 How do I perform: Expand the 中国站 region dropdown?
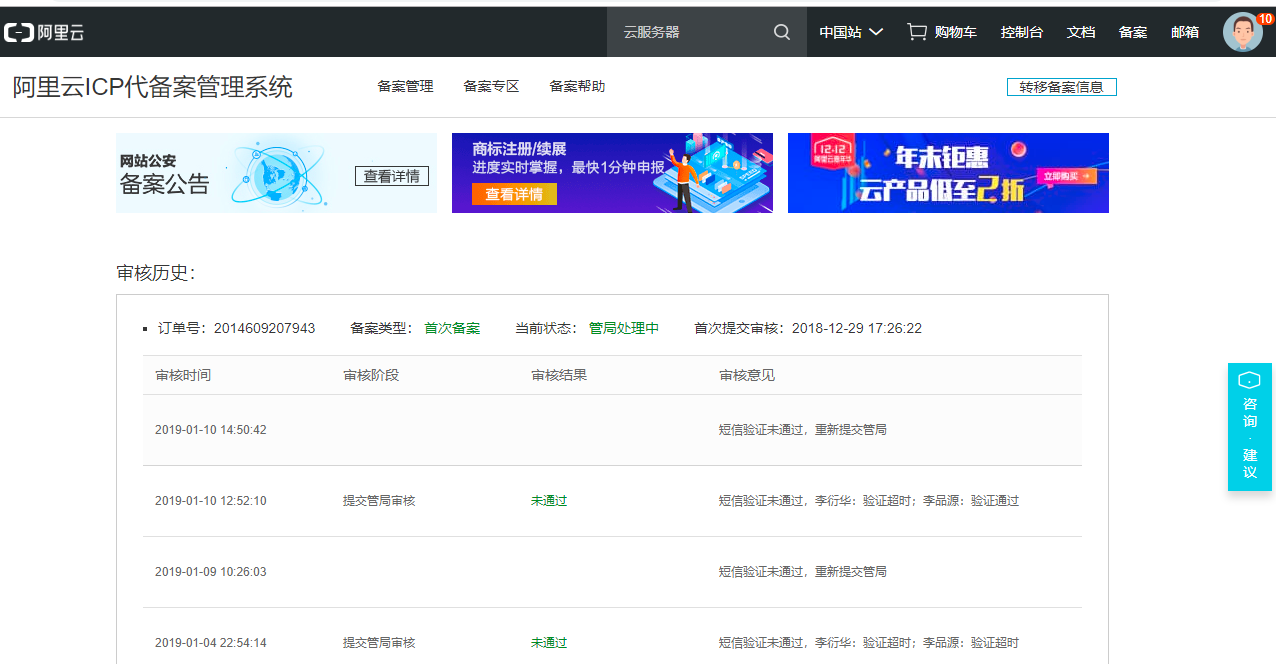[x=851, y=32]
